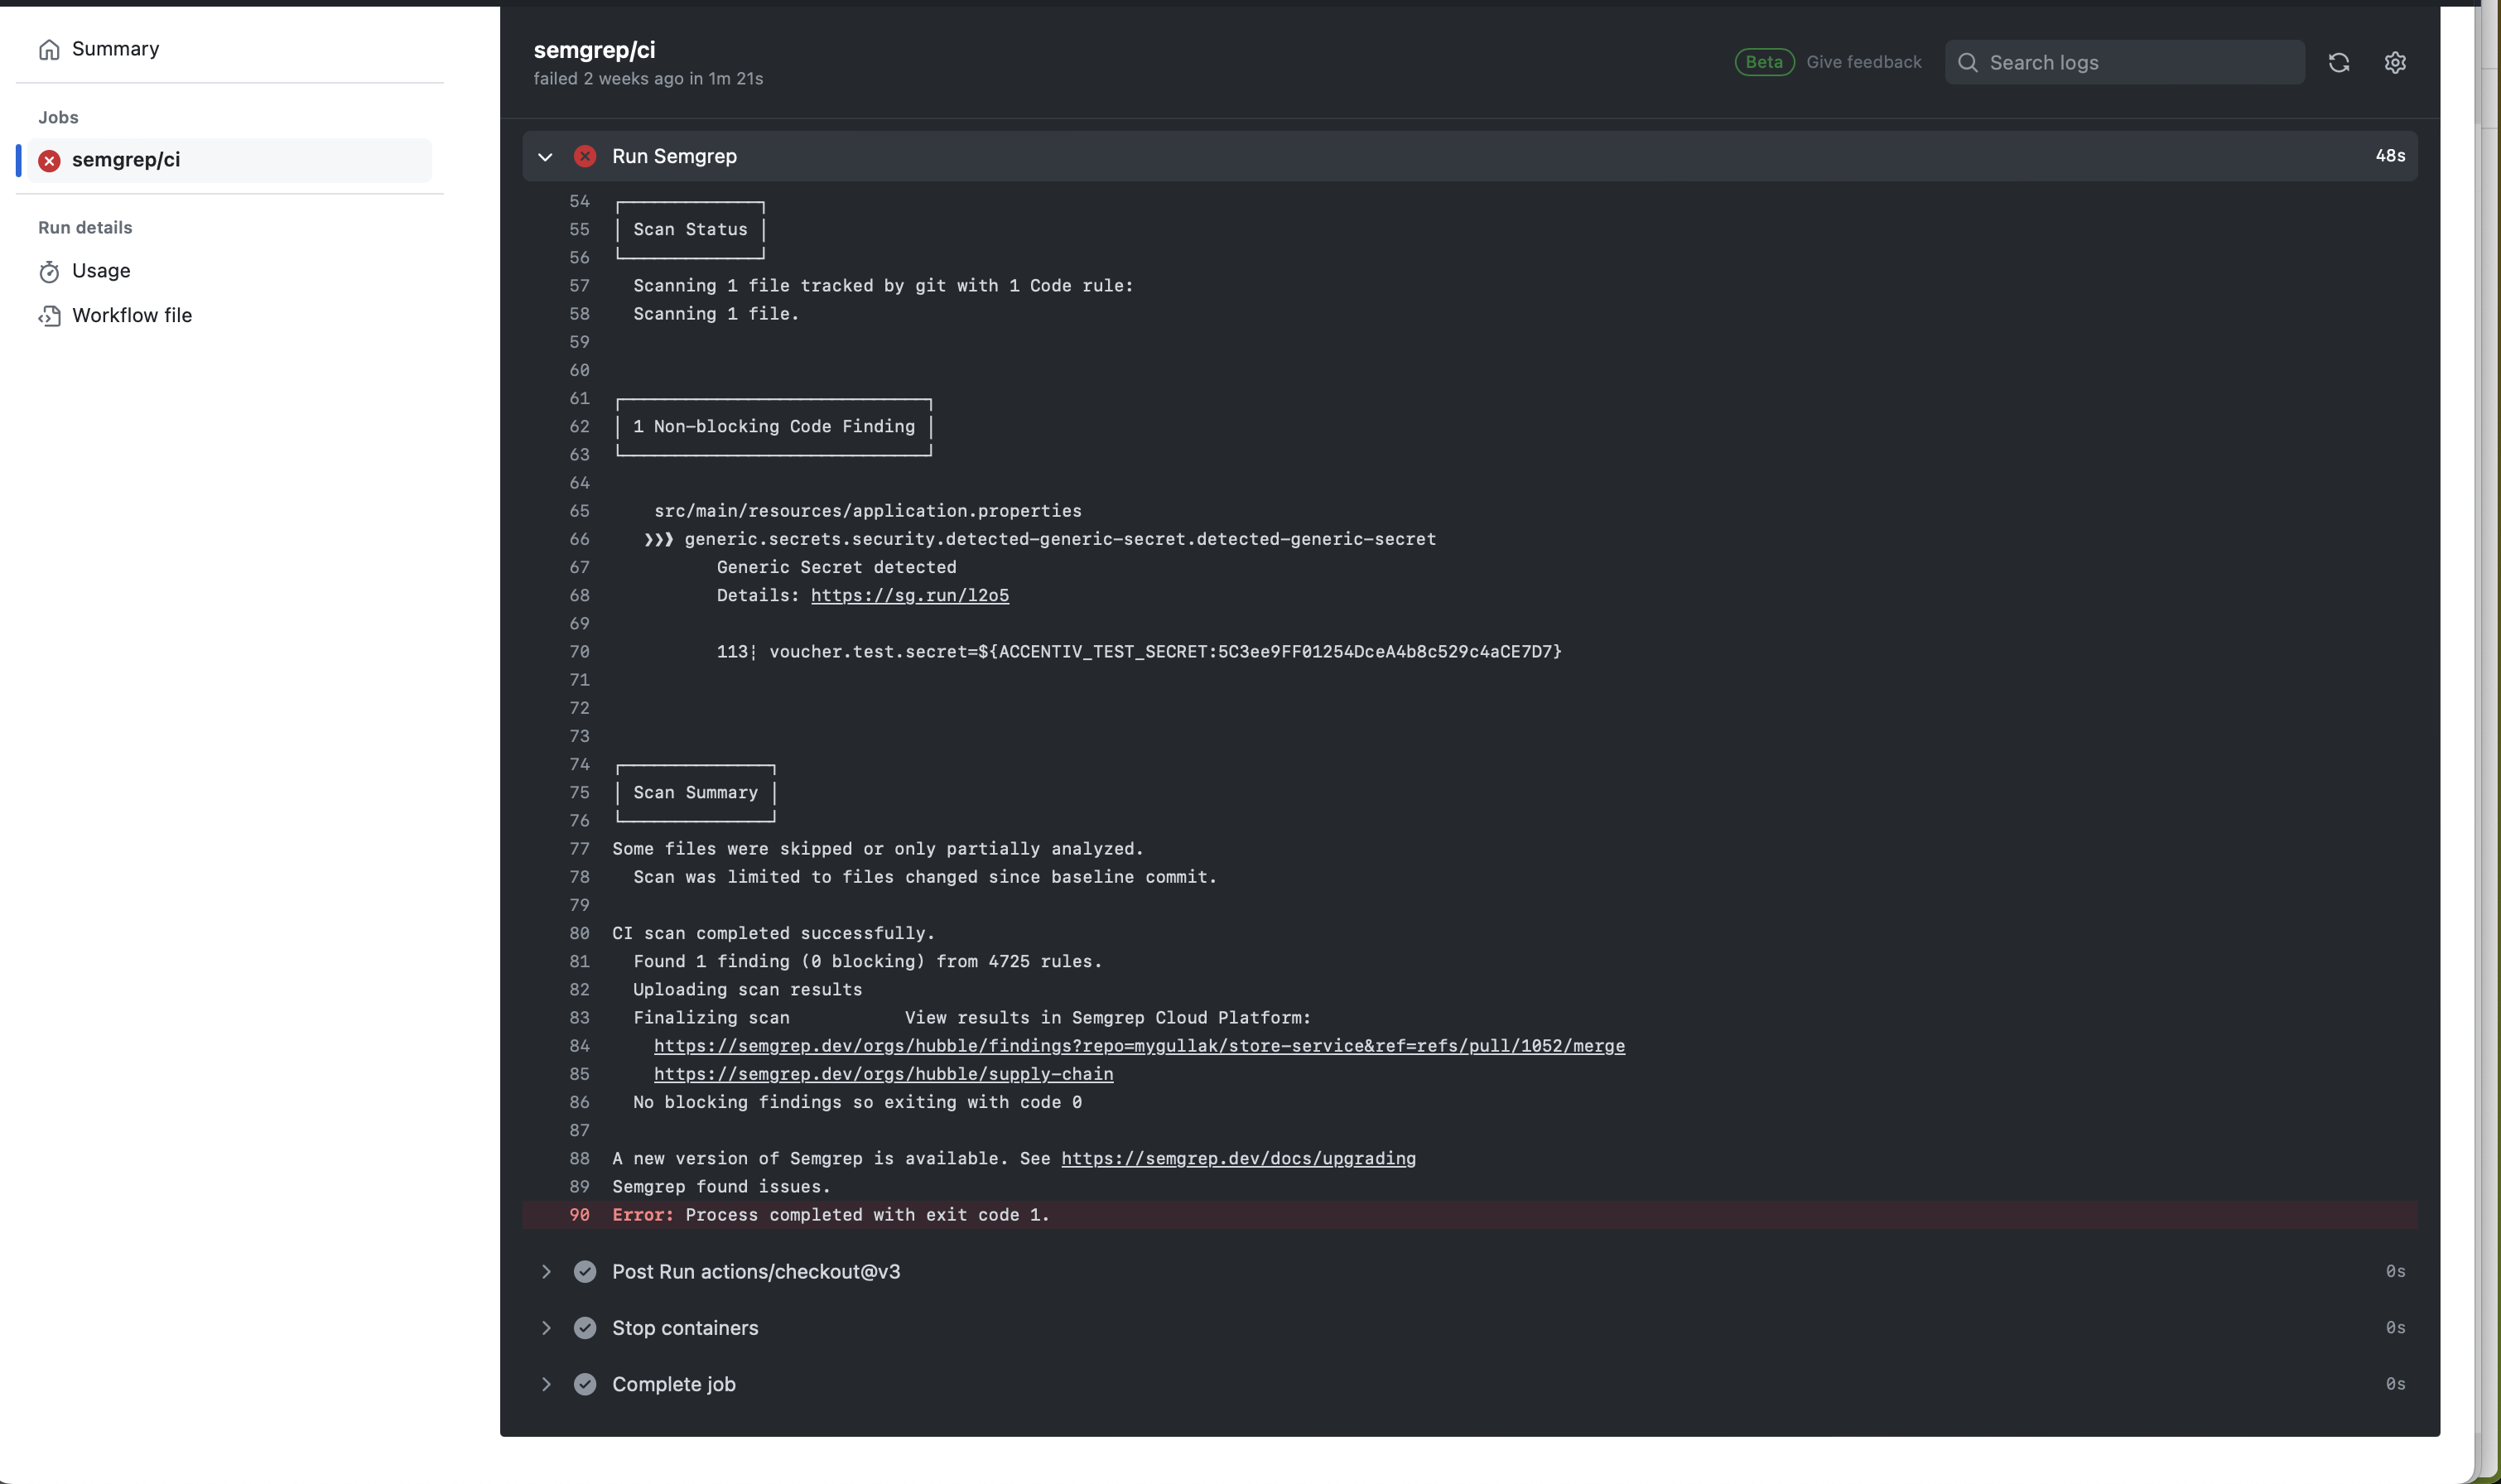Click the green check on Complete job

pos(585,1384)
